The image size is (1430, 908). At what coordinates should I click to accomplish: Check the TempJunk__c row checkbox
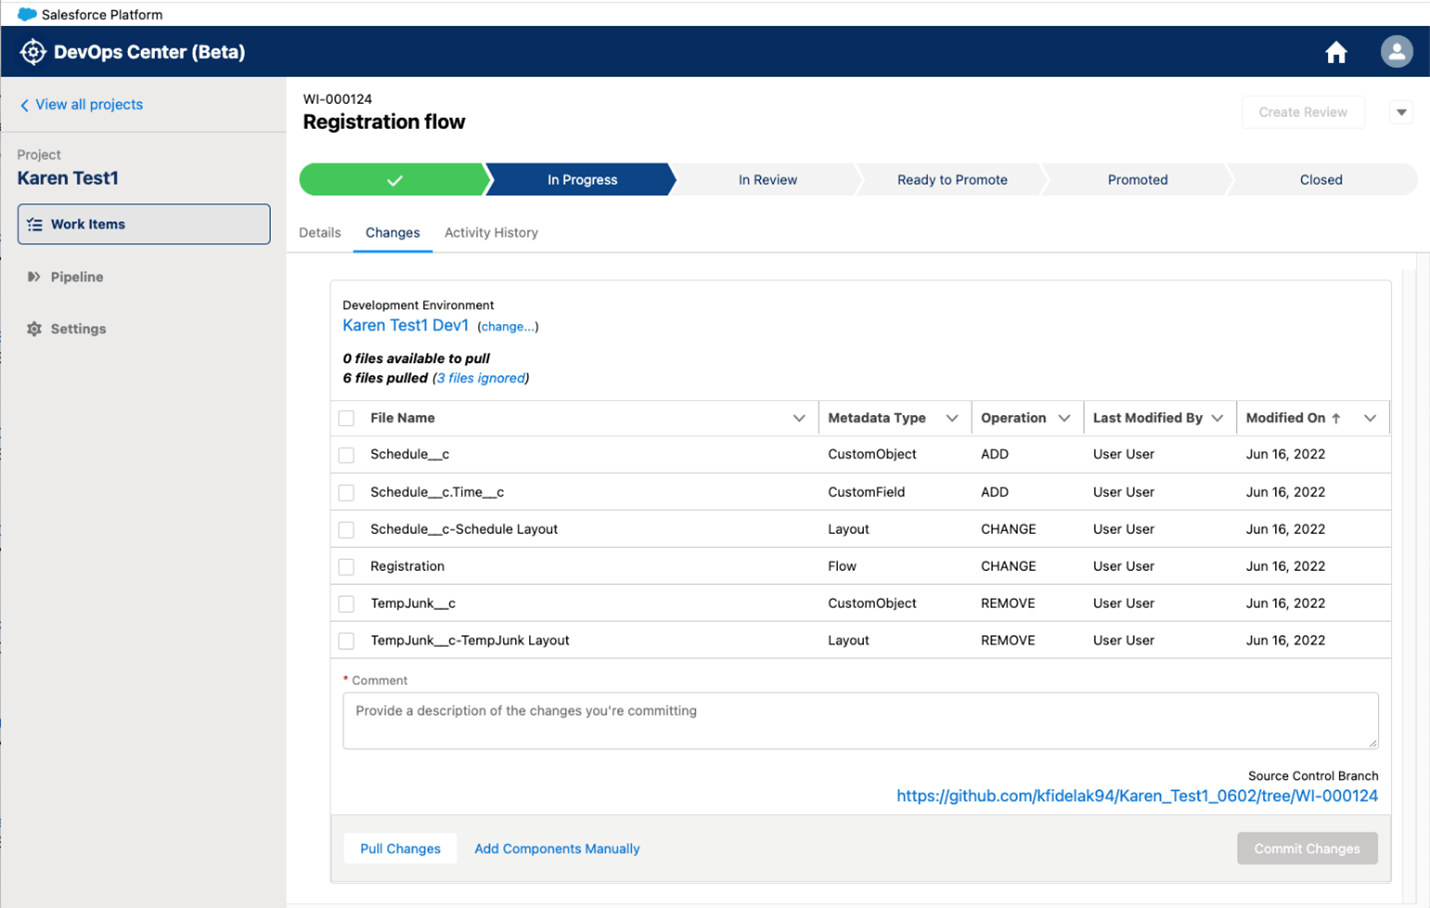pyautogui.click(x=346, y=604)
